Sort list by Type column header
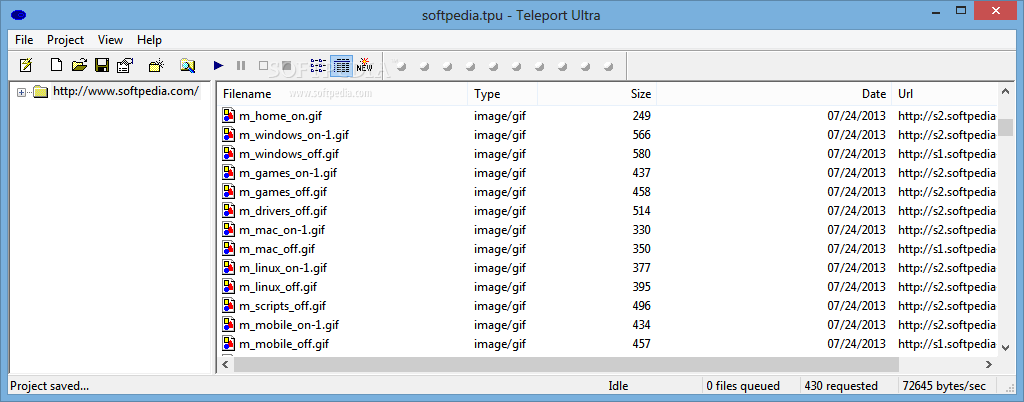Viewport: 1024px width, 402px height. 503,94
